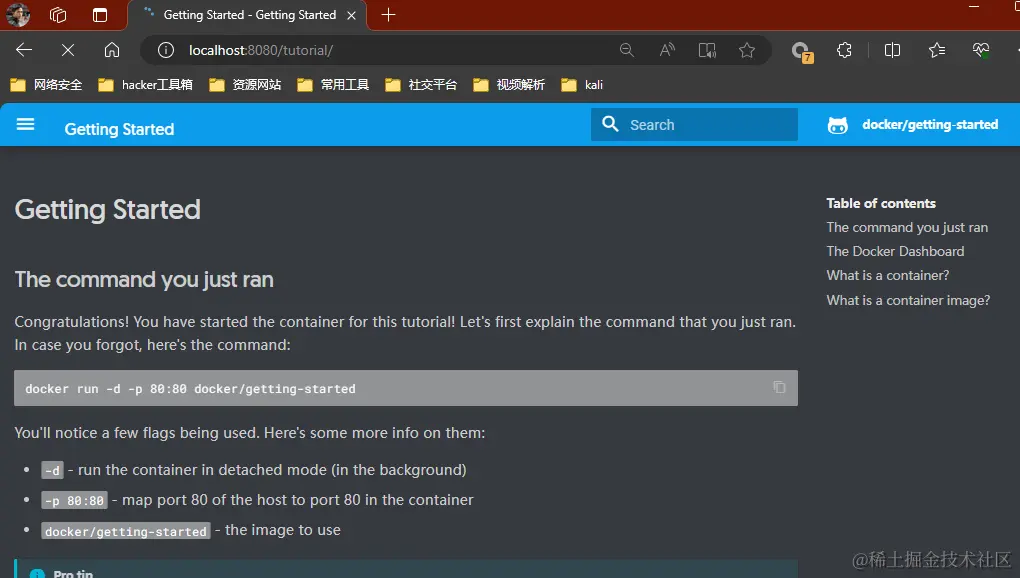Toggle split screen view
This screenshot has width=1020, height=578.
[x=892, y=50]
